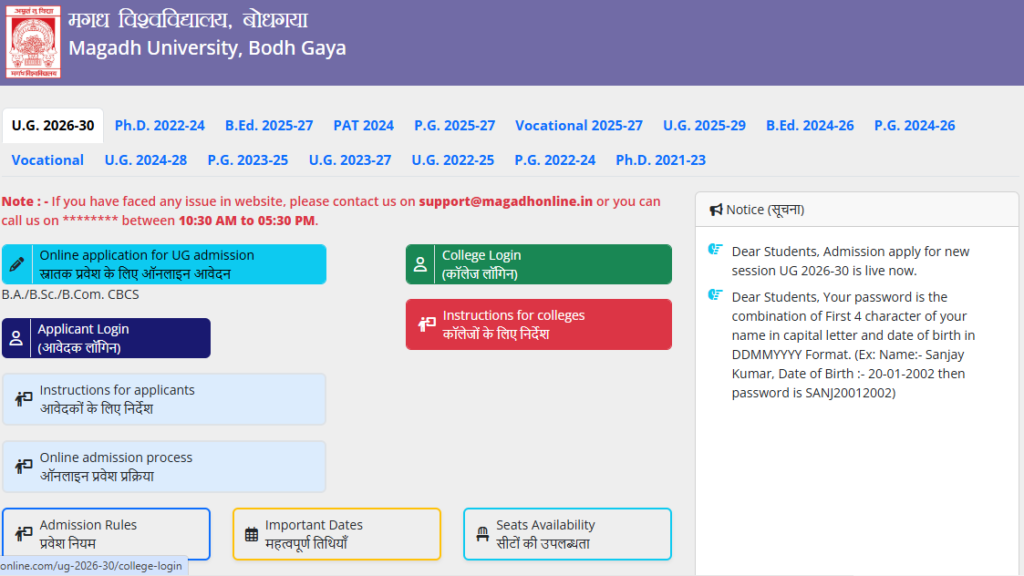The image size is (1024, 576).
Task: Click the presenter icon on Admission Rules
Action: click(24, 534)
